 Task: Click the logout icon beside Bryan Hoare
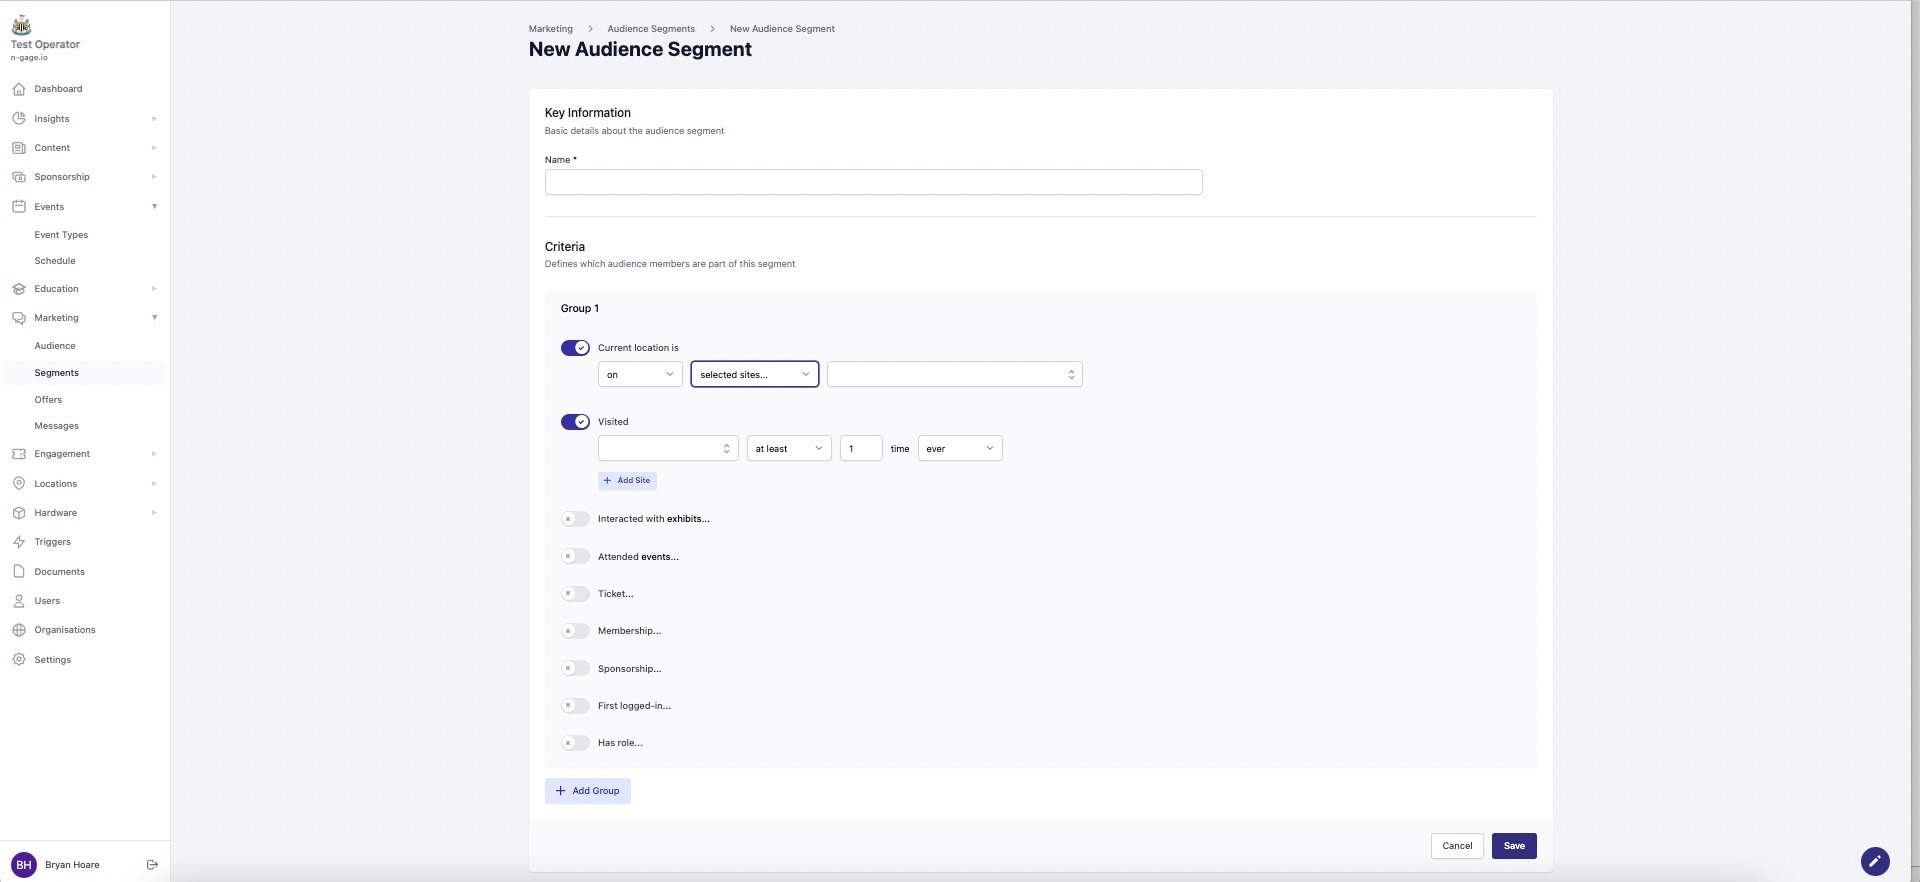152,865
